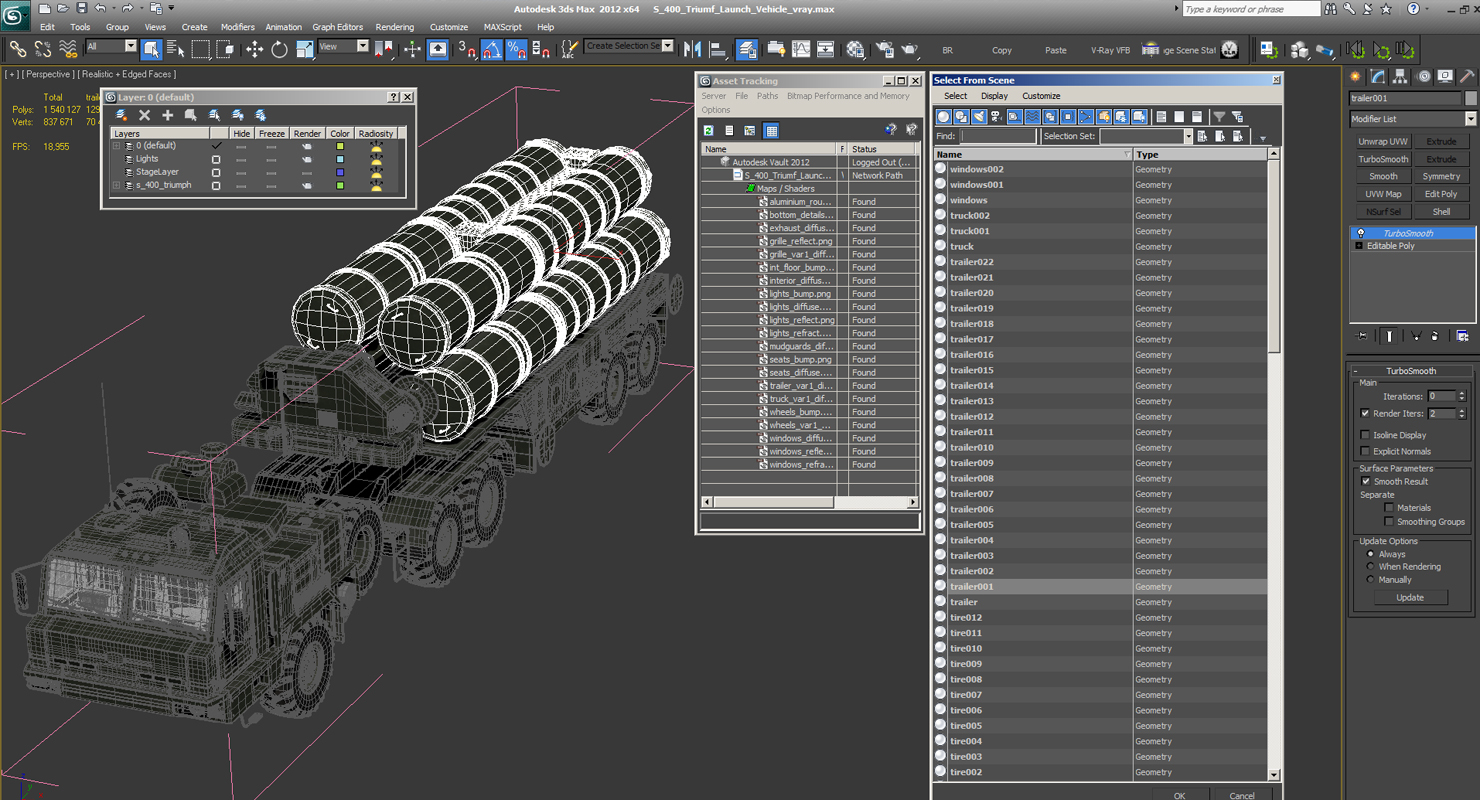Open the Rendering menu
Screen dimensions: 1480x800
(394, 27)
